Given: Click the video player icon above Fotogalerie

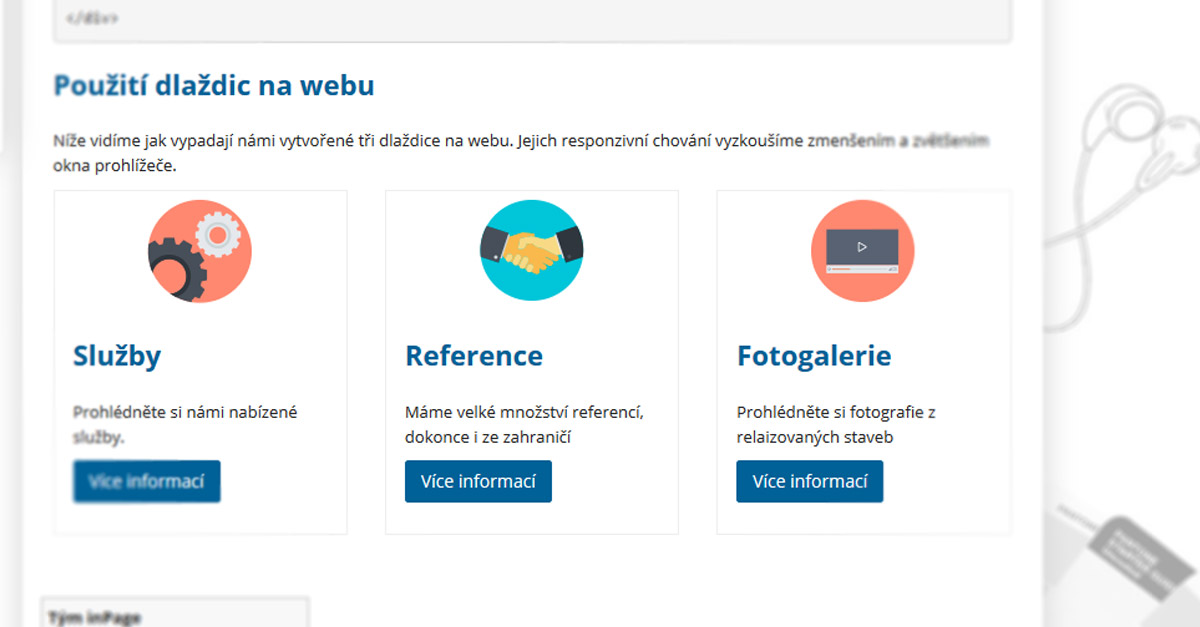Looking at the screenshot, I should 862,250.
